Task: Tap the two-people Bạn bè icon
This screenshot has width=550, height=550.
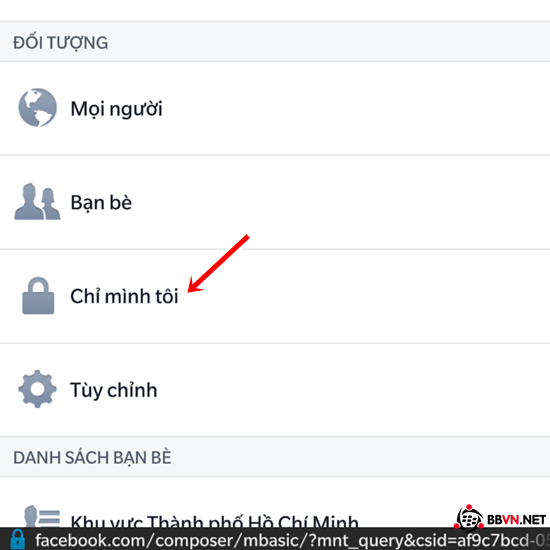Action: point(37,201)
